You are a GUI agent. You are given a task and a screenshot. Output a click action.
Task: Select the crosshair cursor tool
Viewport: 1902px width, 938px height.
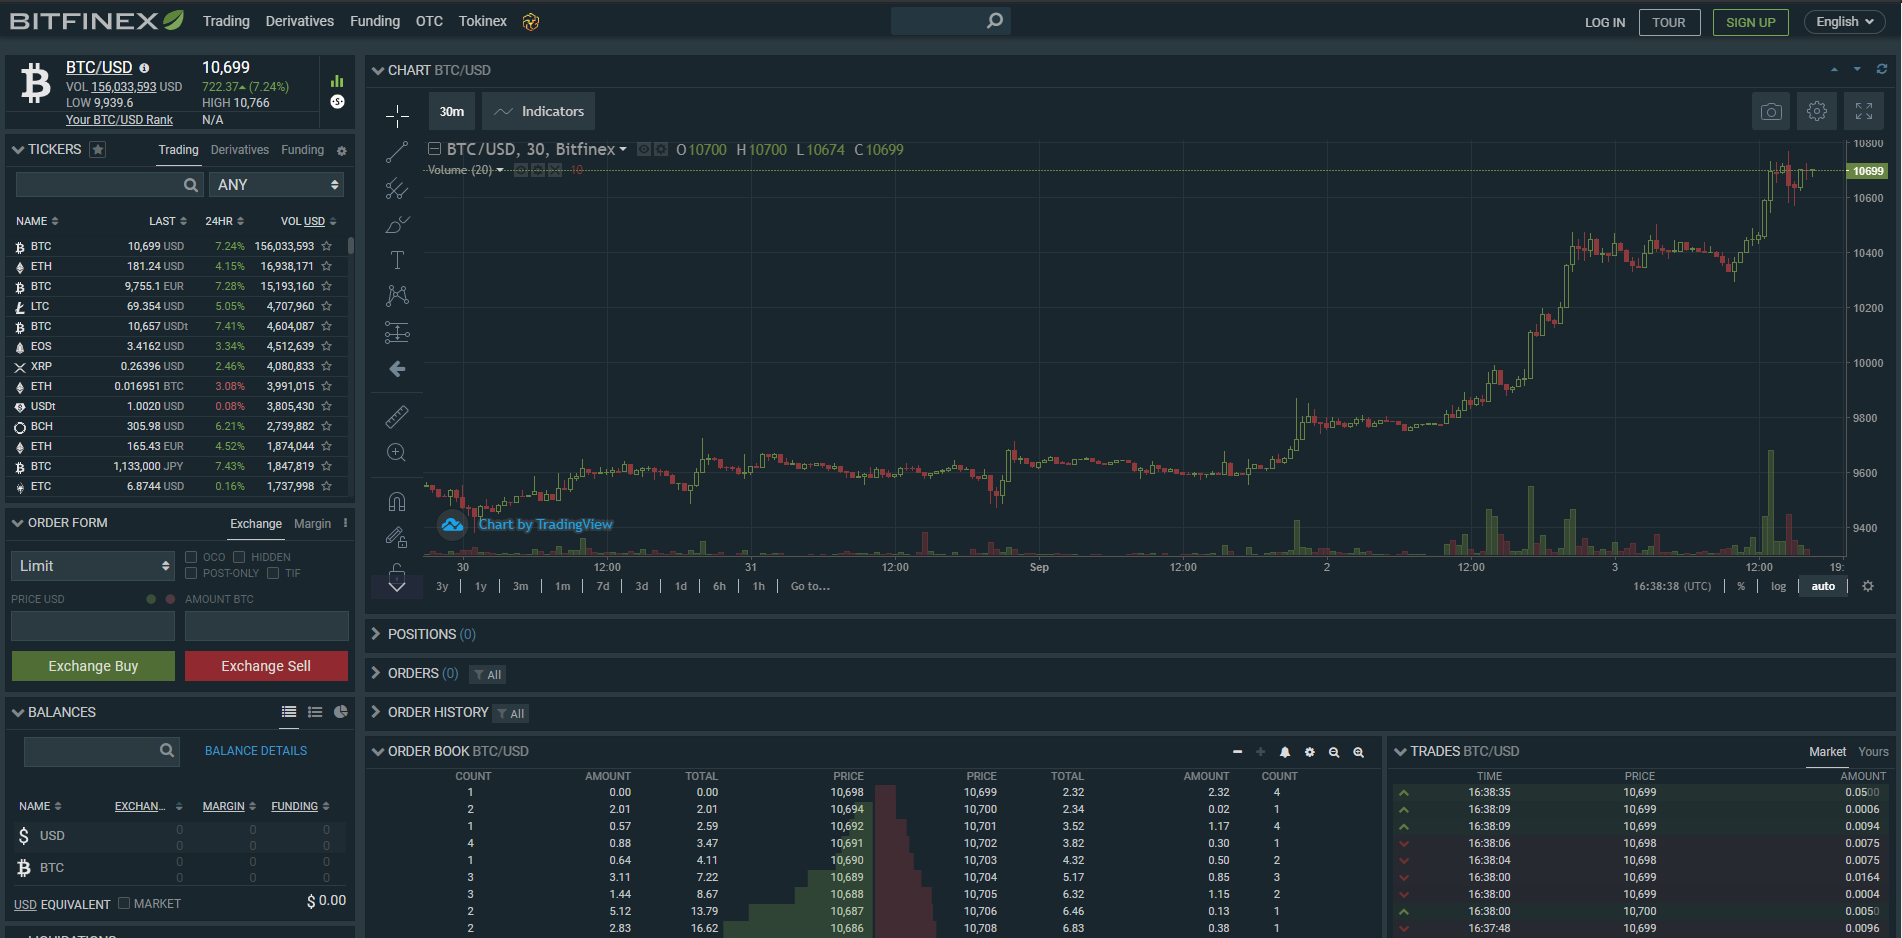tap(397, 116)
